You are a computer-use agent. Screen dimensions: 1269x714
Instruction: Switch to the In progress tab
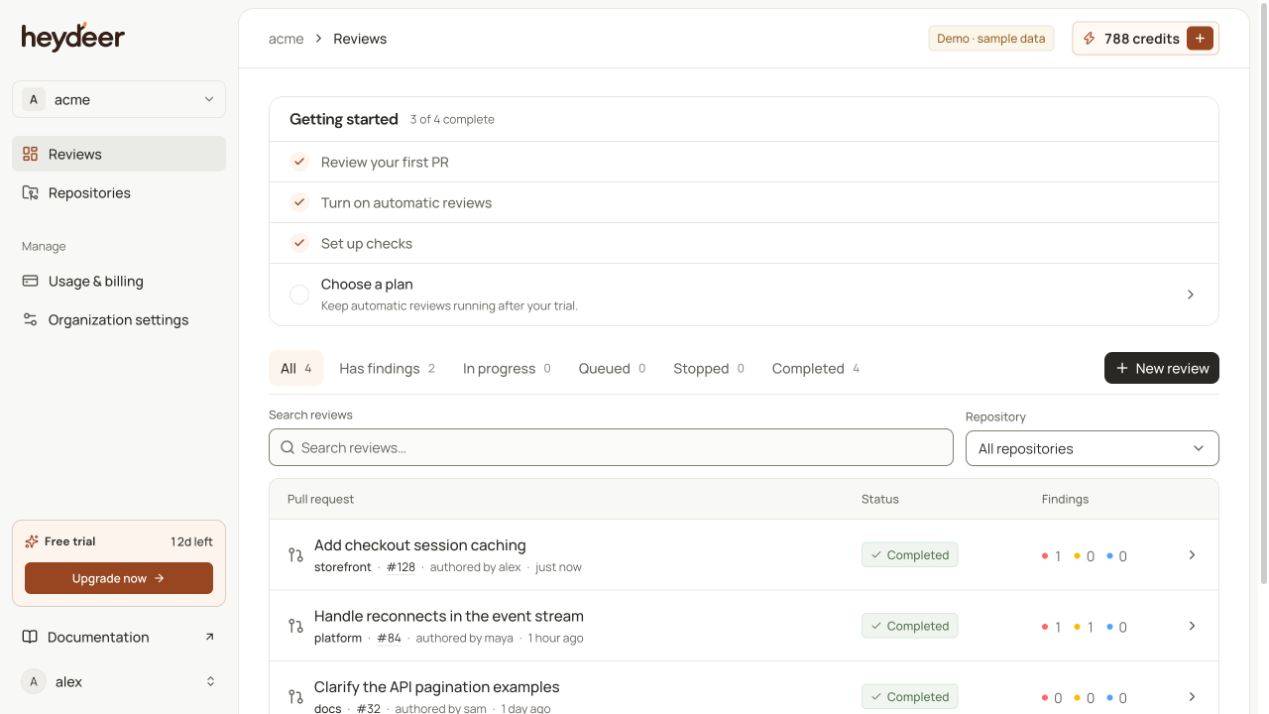[x=507, y=368]
